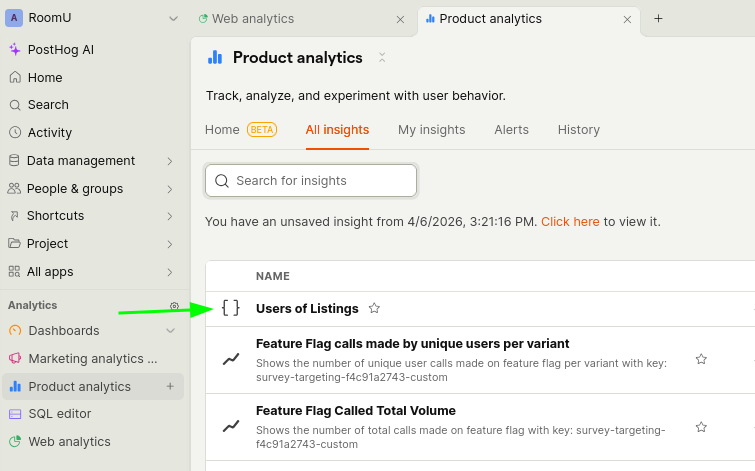
Task: Click plus icon next to Product analytics
Action: point(170,386)
